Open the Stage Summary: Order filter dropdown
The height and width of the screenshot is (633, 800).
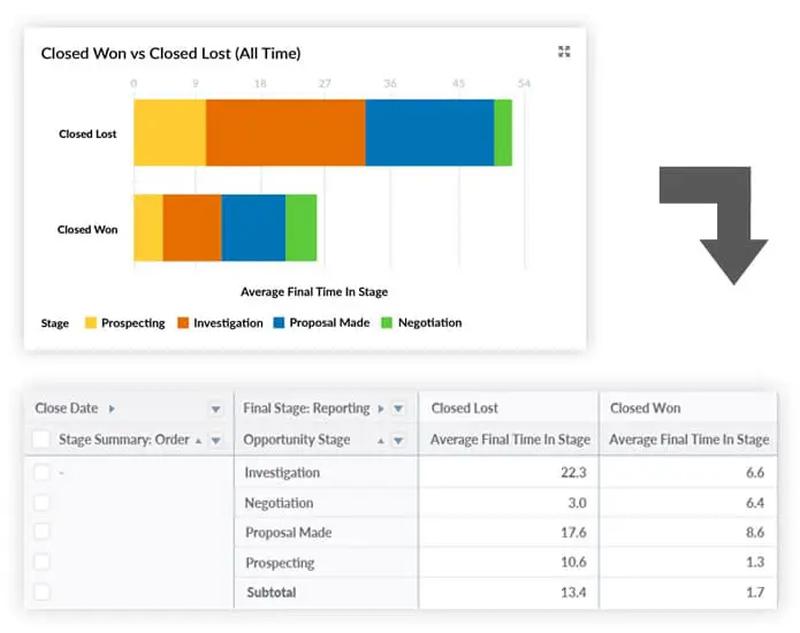(x=215, y=440)
